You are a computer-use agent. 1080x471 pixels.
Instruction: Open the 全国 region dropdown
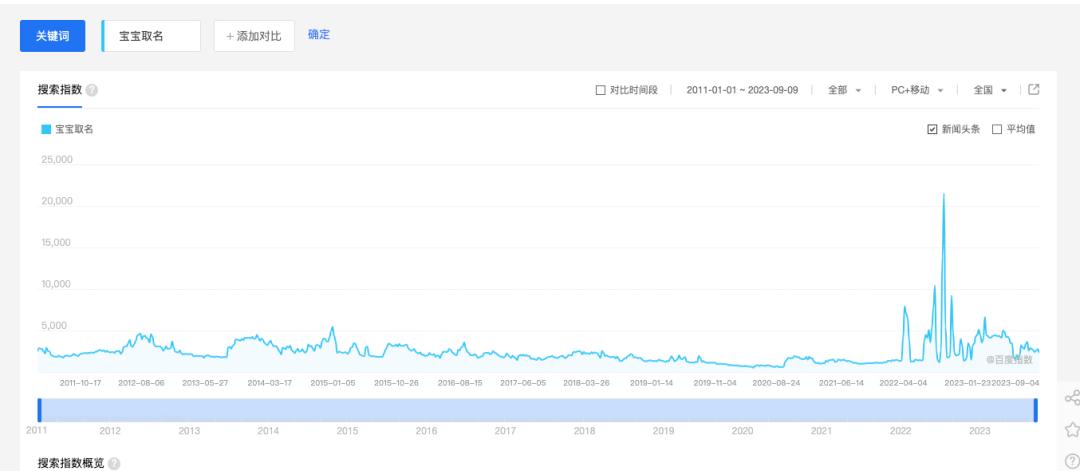pos(990,91)
